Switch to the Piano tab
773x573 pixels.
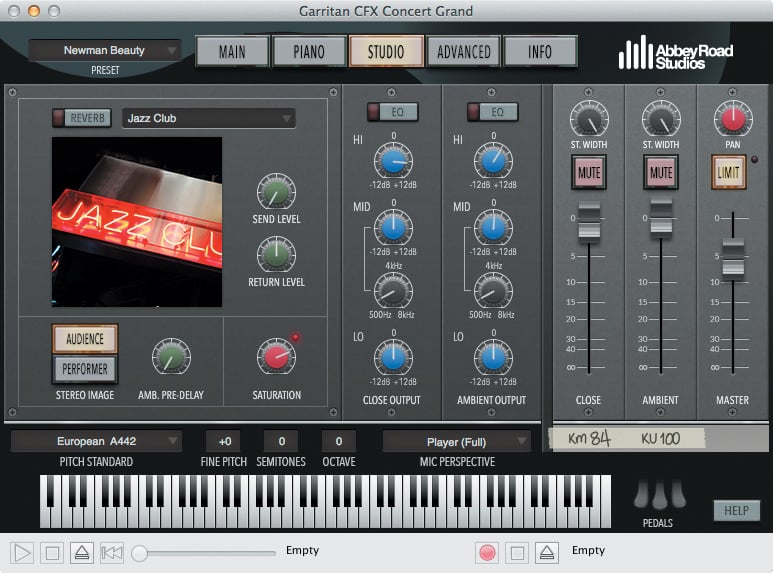[x=309, y=52]
